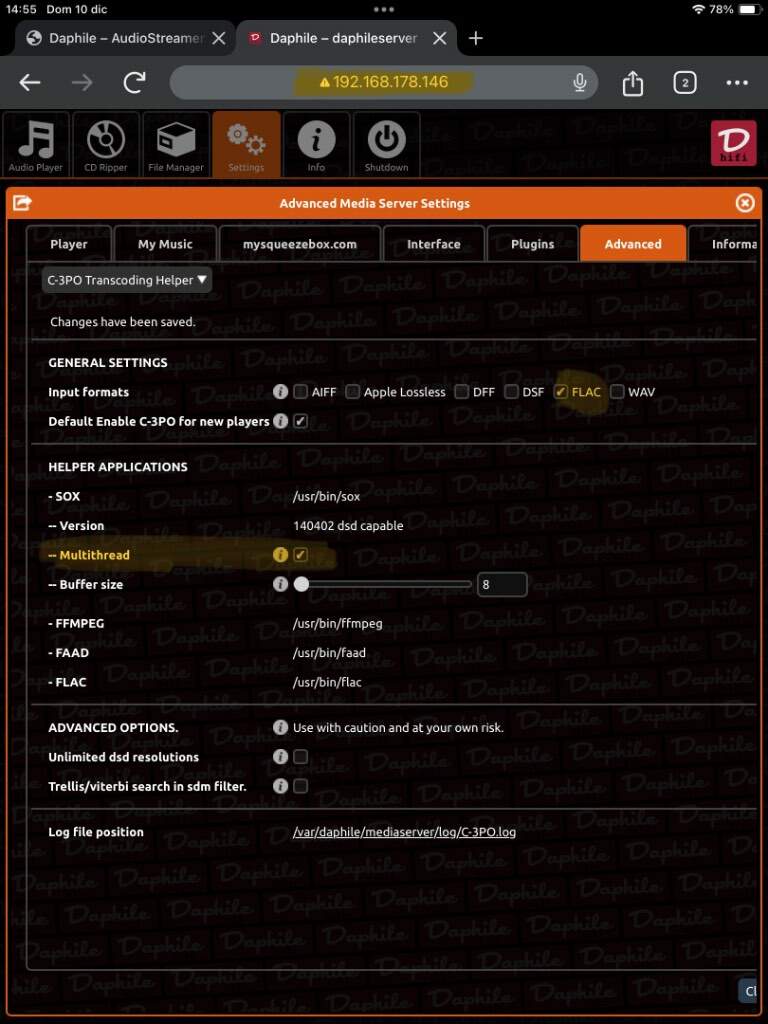Show info for Default Enable C-3PO
Screen dimensions: 768x1024
tap(280, 421)
